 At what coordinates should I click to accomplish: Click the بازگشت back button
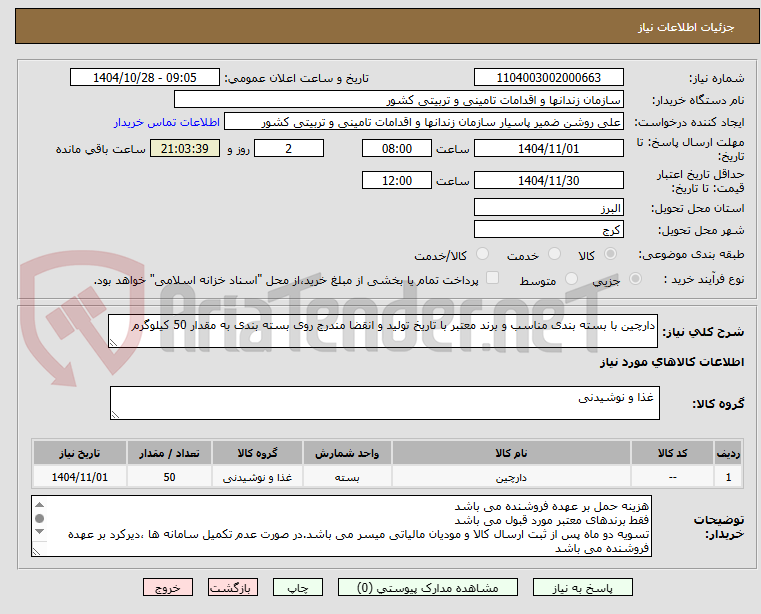(x=232, y=587)
